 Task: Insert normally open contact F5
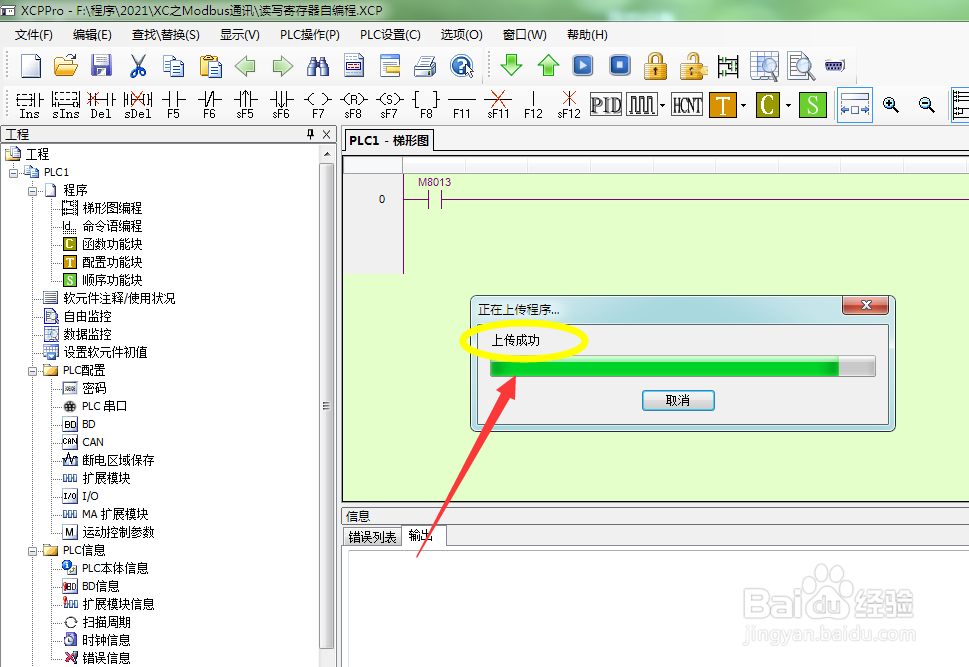(x=174, y=104)
